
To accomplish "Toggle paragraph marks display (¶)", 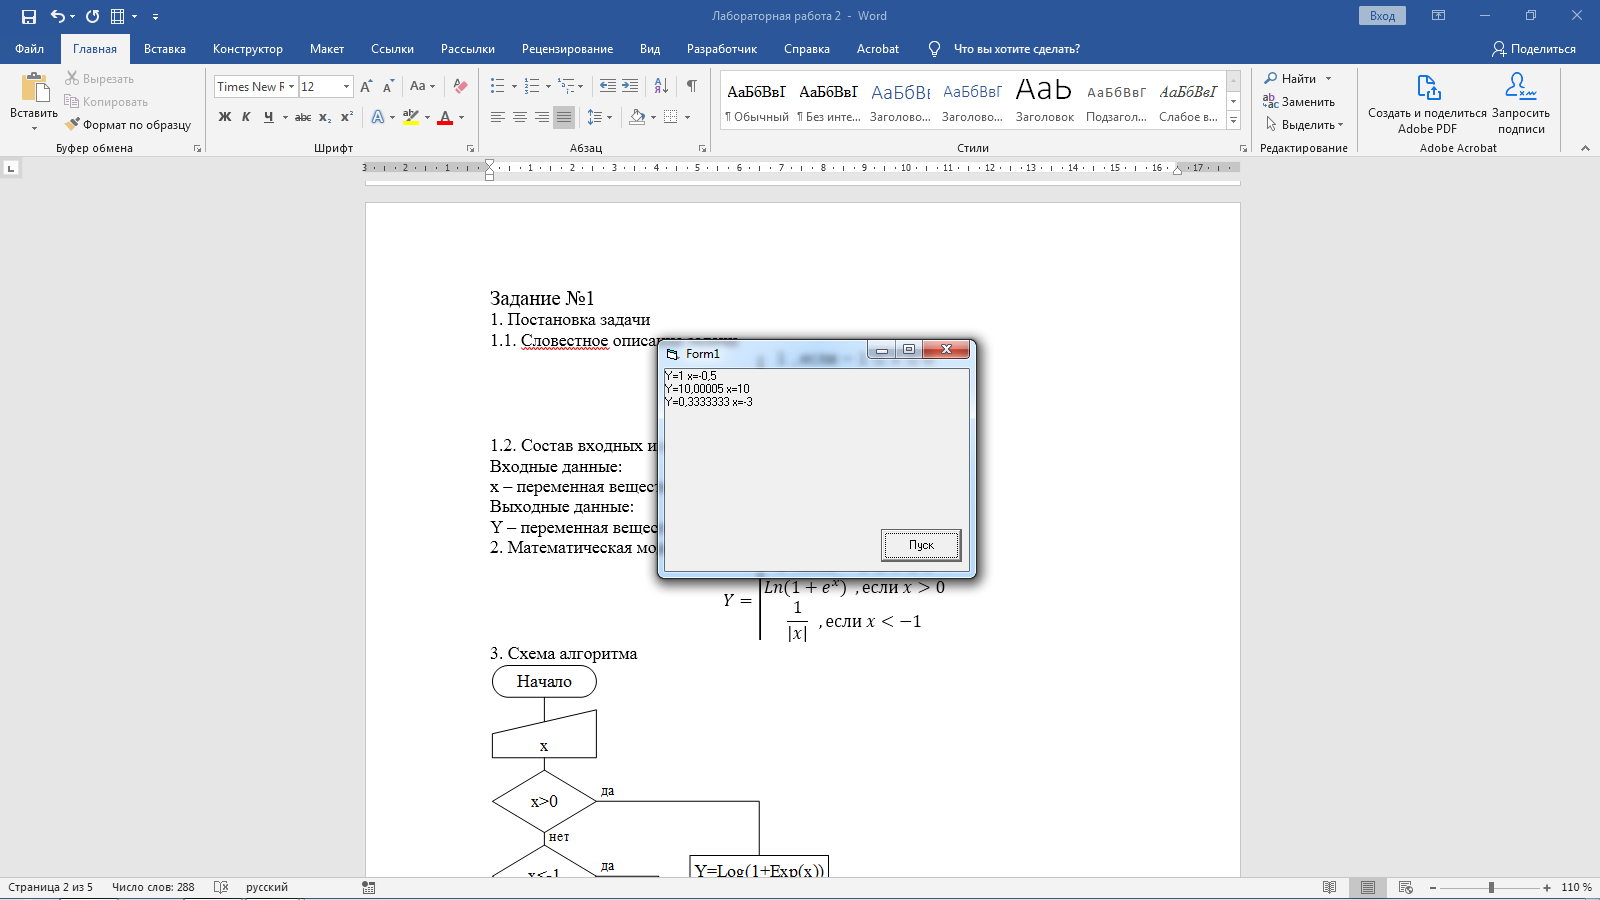I will click(692, 87).
